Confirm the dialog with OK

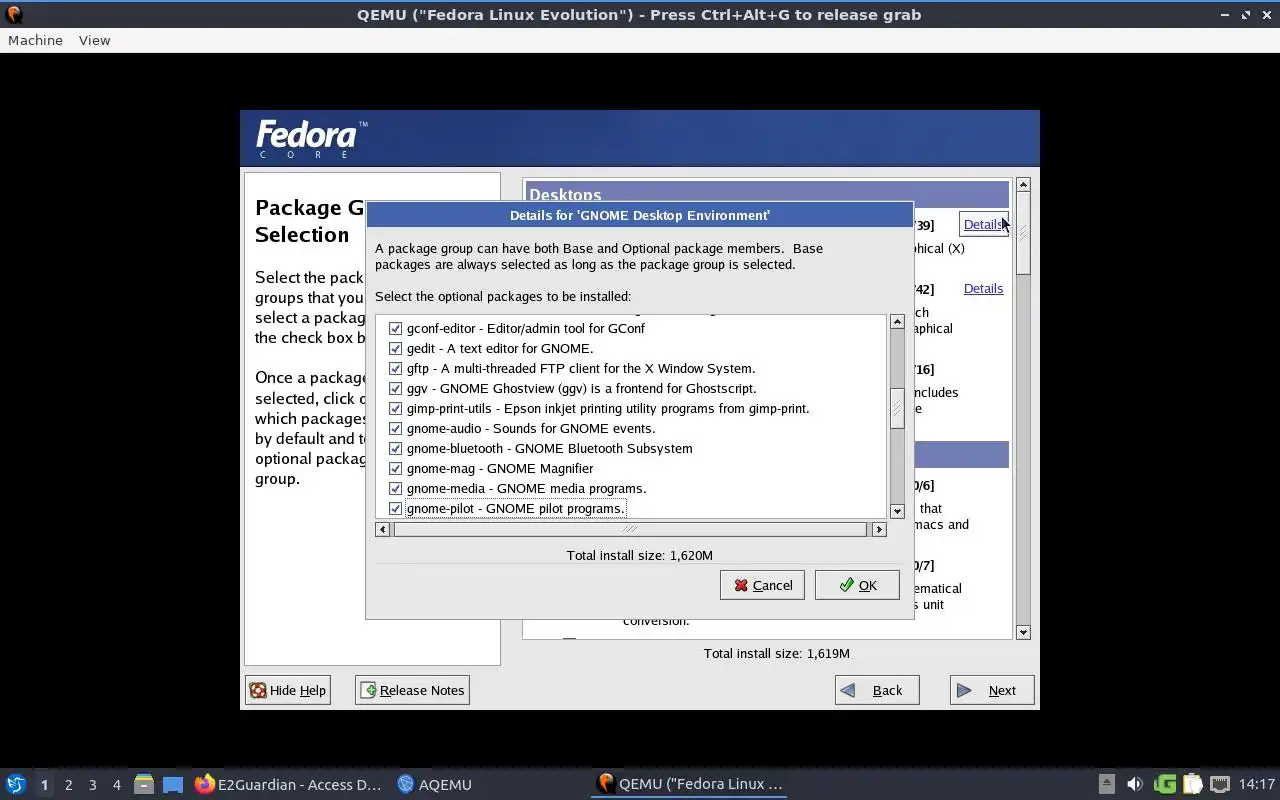[x=857, y=585]
